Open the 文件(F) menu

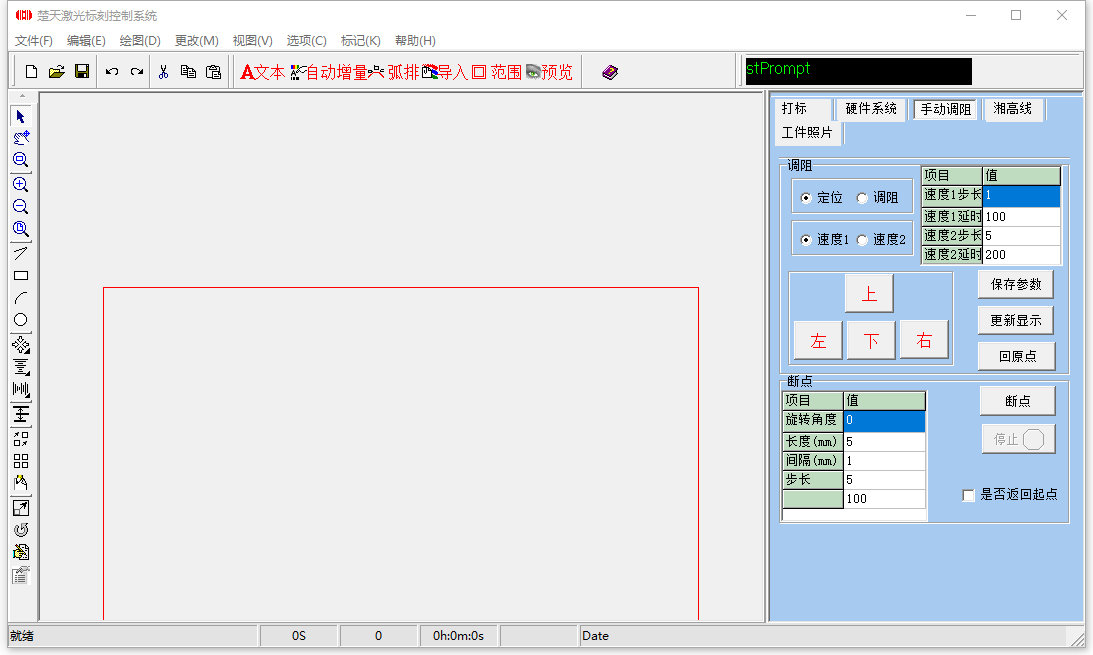tap(33, 40)
